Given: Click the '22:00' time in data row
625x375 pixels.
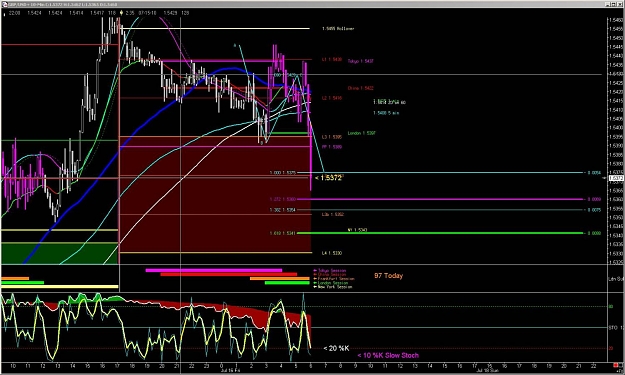Looking at the screenshot, I should click(x=14, y=13).
